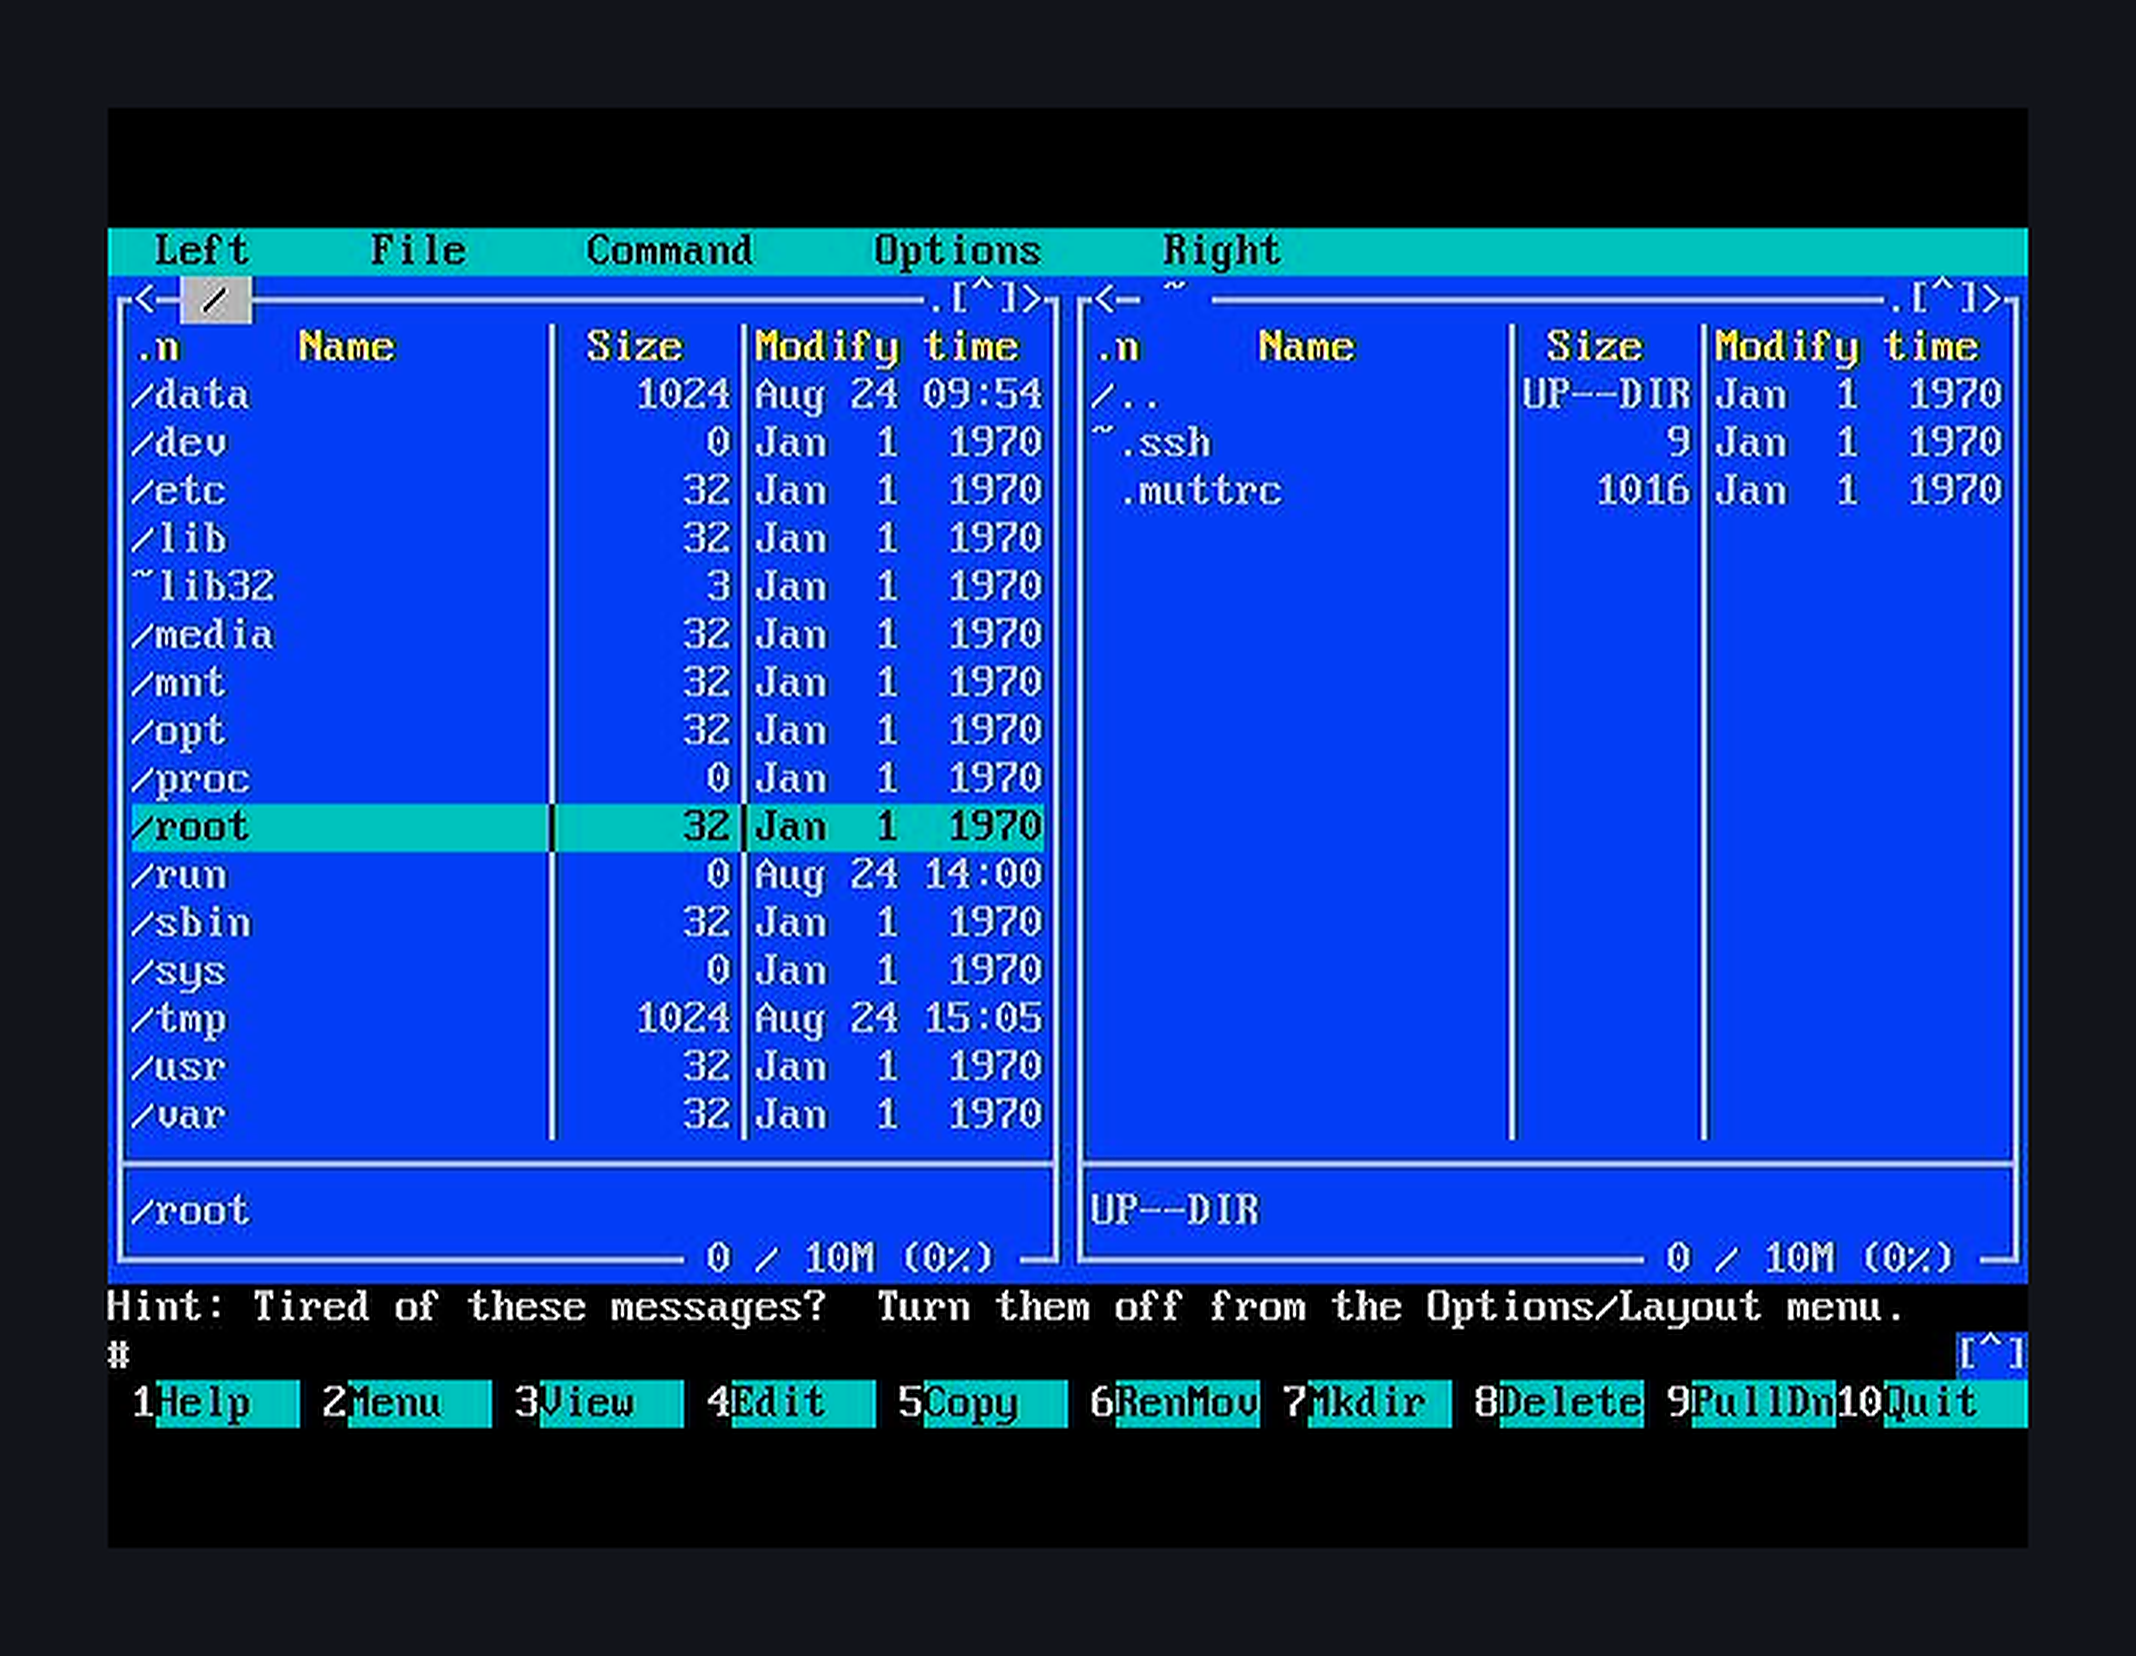
Task: Click the 'UP--DIR' mini status in right panel
Action: point(1175,1211)
